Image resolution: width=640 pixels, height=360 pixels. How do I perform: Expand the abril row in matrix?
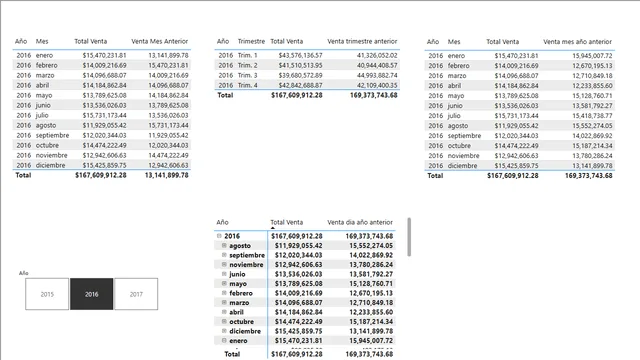click(x=224, y=312)
